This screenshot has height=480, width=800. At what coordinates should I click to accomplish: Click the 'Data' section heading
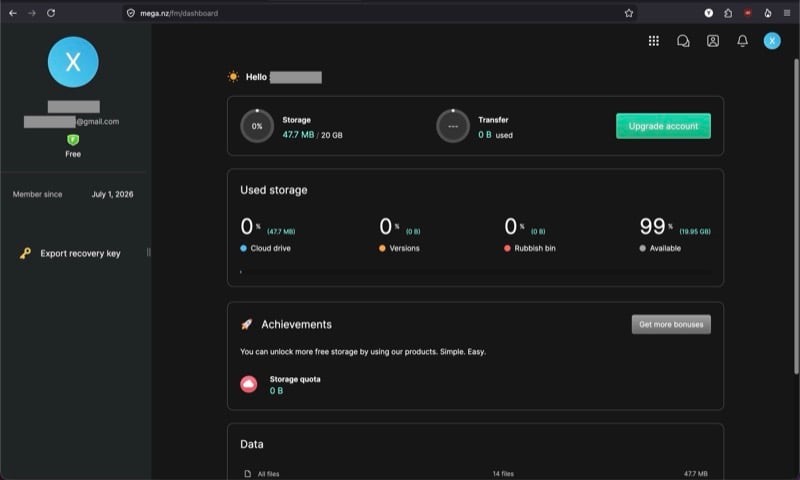[x=252, y=444]
